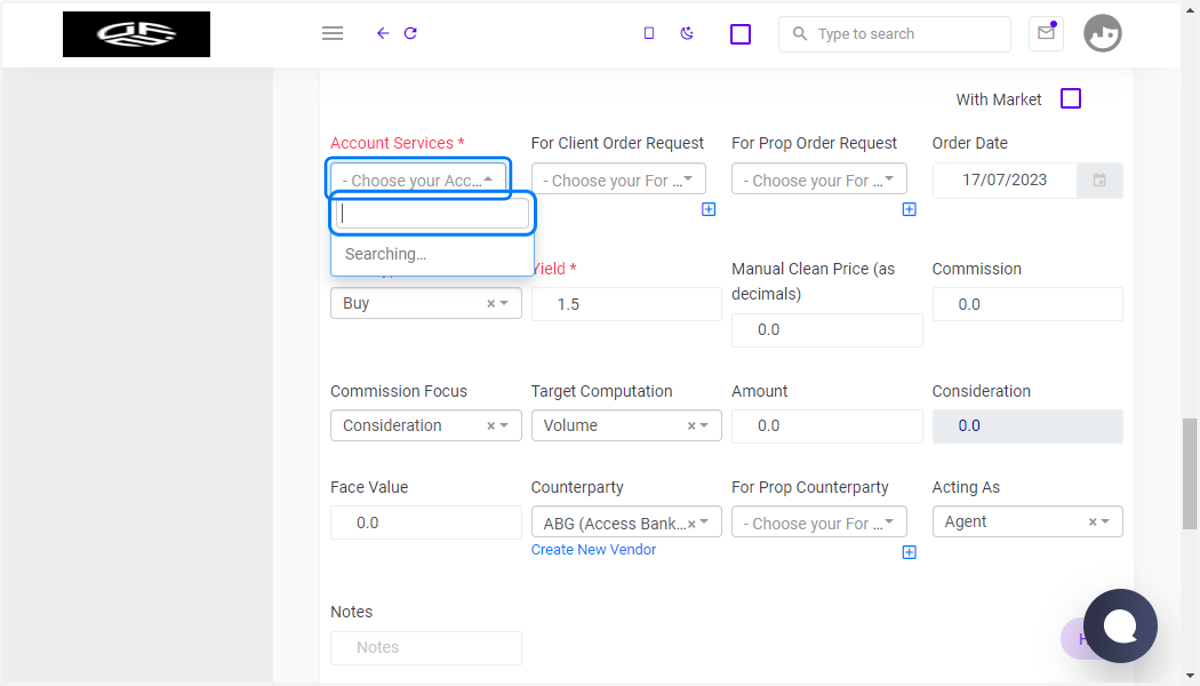1200x686 pixels.
Task: Click the plus icon under For Prop Order Request
Action: click(909, 209)
